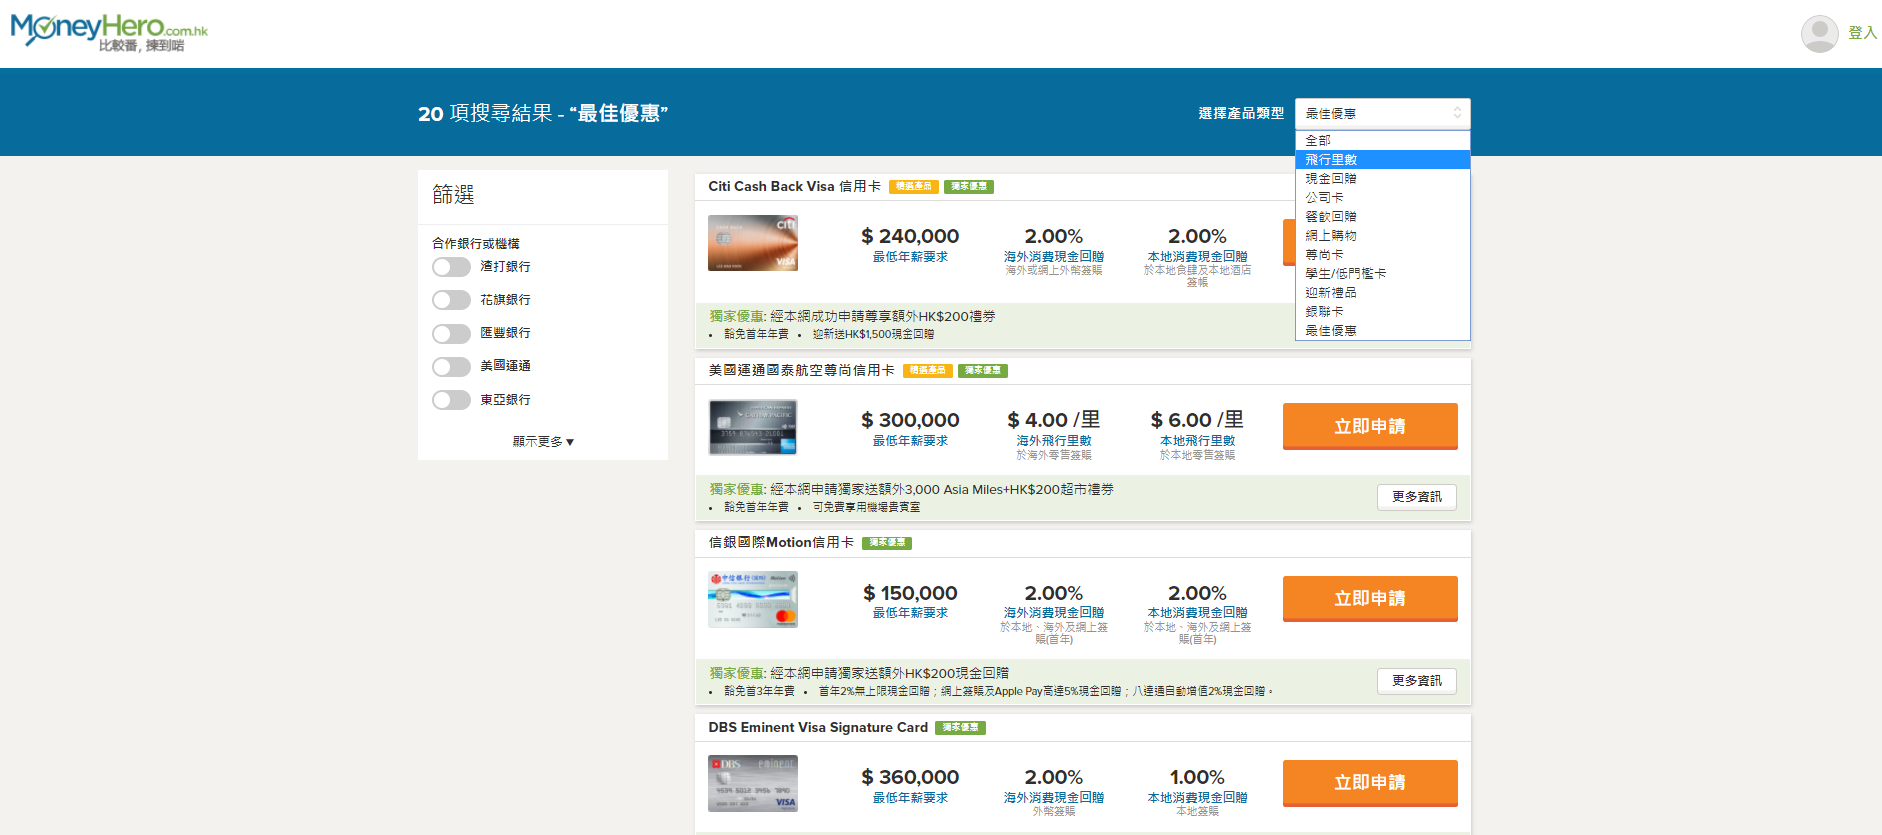Click the user avatar icon

pos(1819,33)
